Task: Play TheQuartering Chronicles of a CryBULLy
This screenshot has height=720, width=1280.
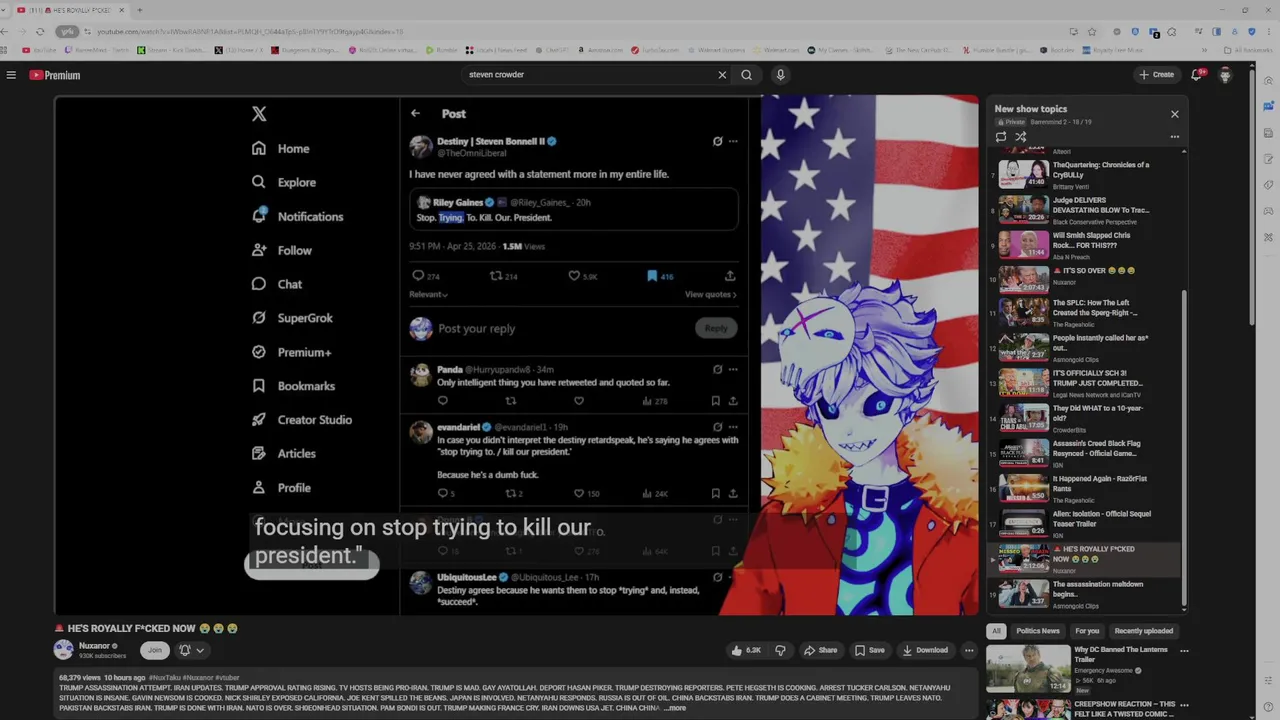Action: tap(1085, 175)
